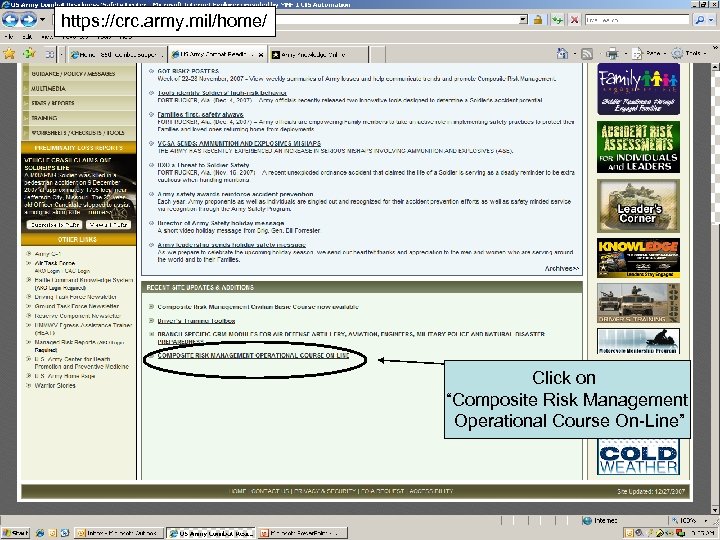Click the scroll-up arrow on page scrollbar
Screen dimensions: 720x540
pos(715,67)
